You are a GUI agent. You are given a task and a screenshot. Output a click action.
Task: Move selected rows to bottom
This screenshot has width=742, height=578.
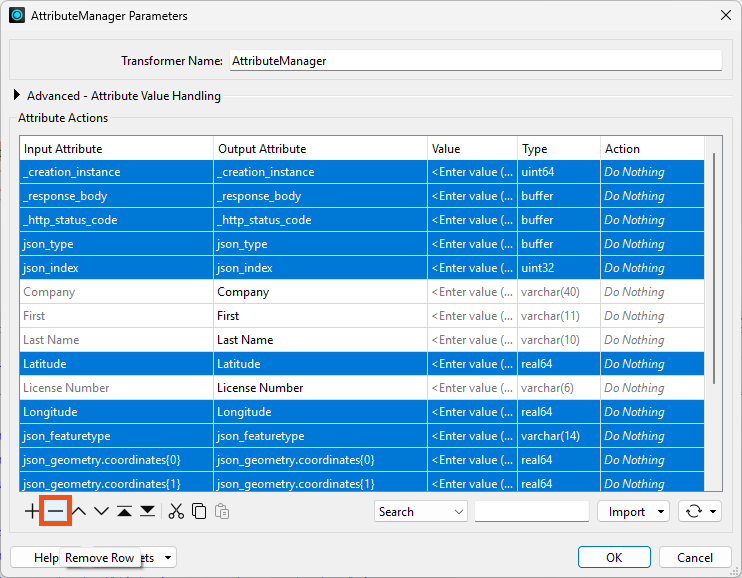click(148, 511)
